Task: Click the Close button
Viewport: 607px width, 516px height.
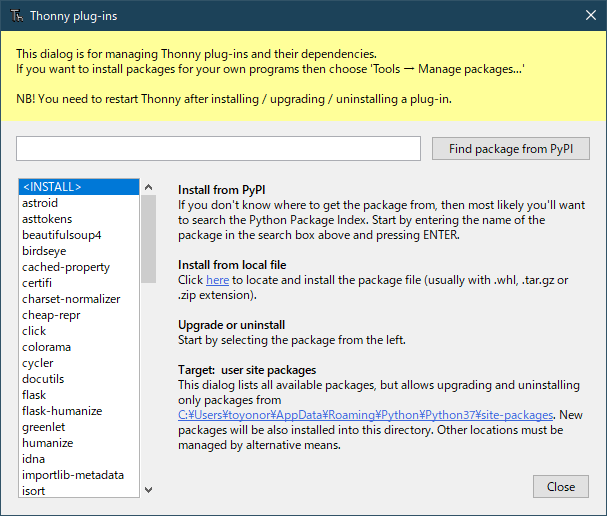Action: click(x=561, y=487)
